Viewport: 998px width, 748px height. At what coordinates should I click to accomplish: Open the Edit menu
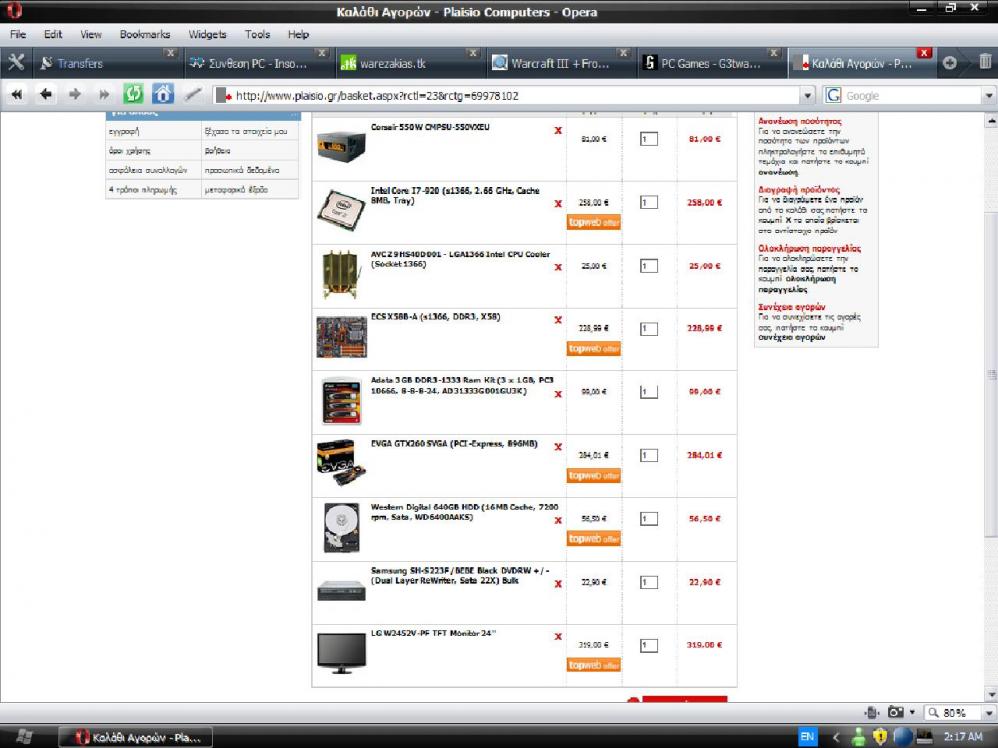53,34
